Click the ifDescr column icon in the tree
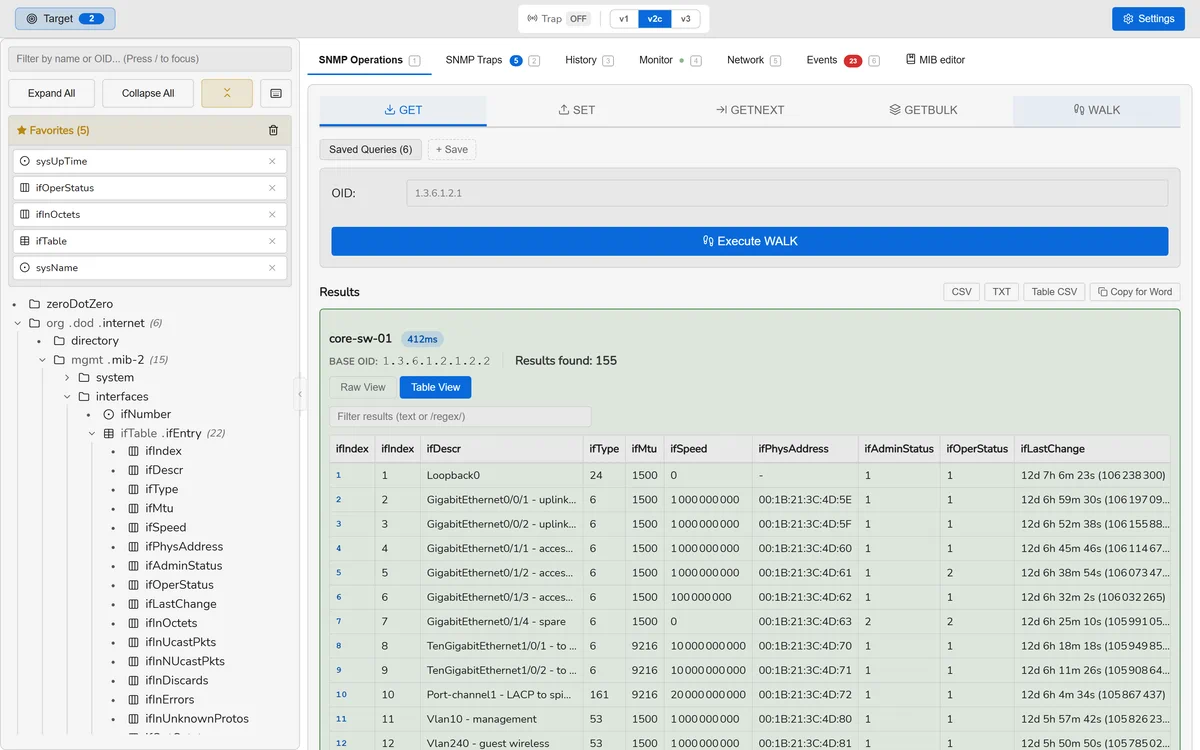Screen dimensions: 1200x750 (x=134, y=470)
